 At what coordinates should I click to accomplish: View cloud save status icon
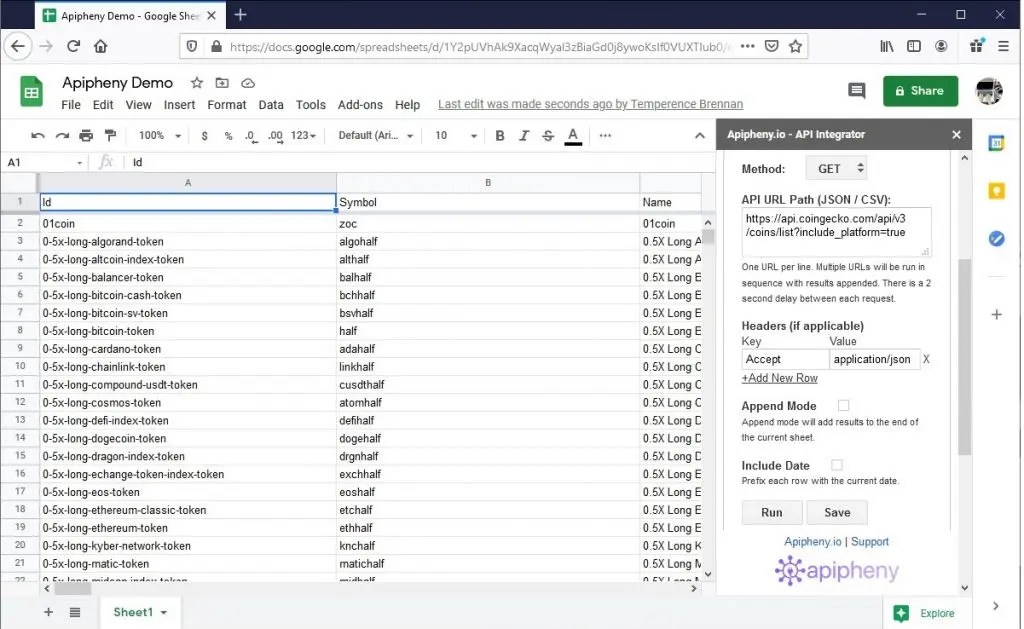(x=248, y=83)
